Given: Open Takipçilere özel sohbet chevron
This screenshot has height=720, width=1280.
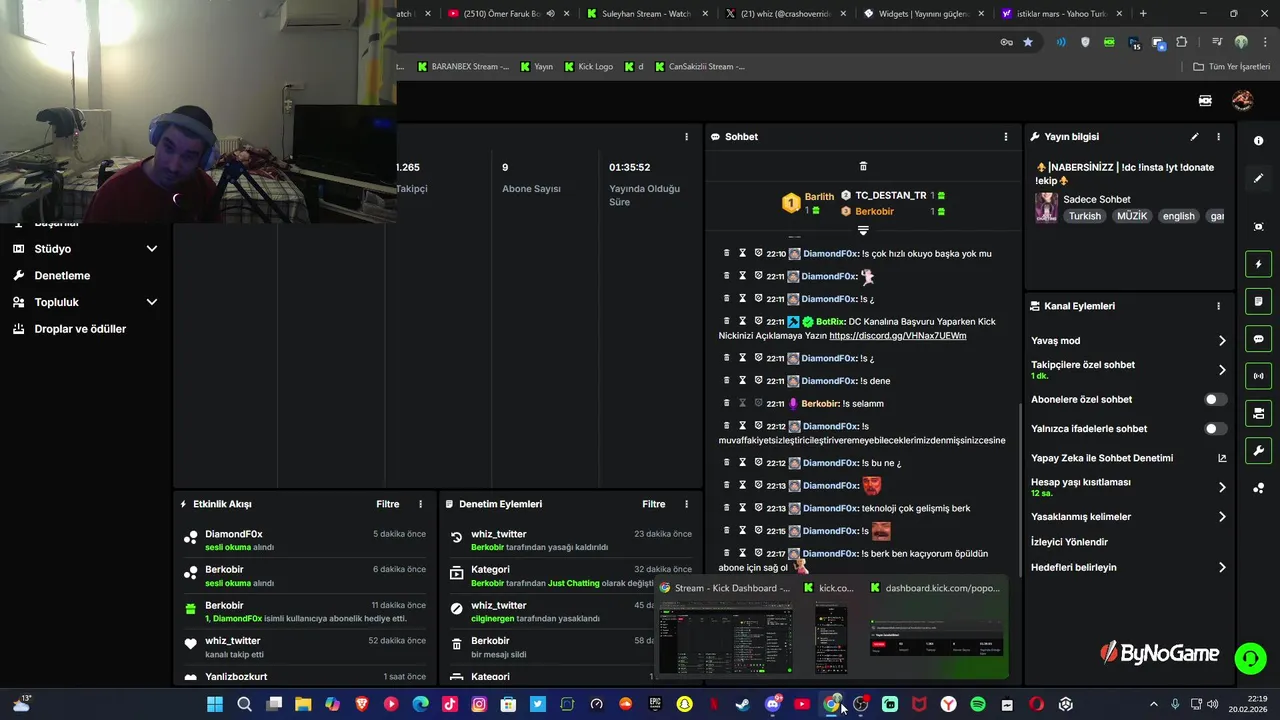Looking at the screenshot, I should point(1222,370).
